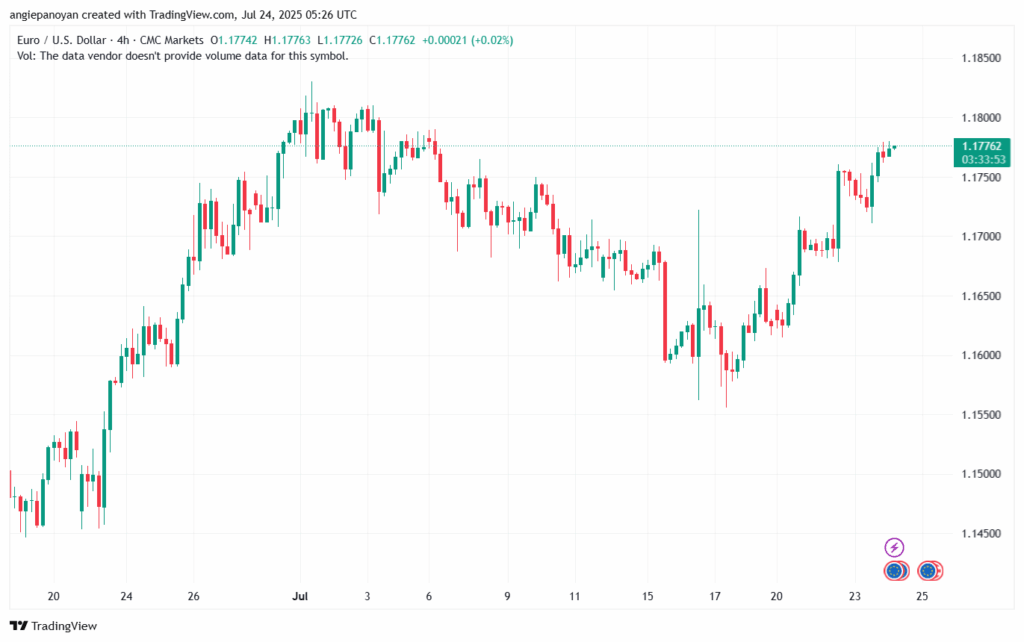Open the EU flag event below lightning icon
1024x642 pixels.
[895, 571]
